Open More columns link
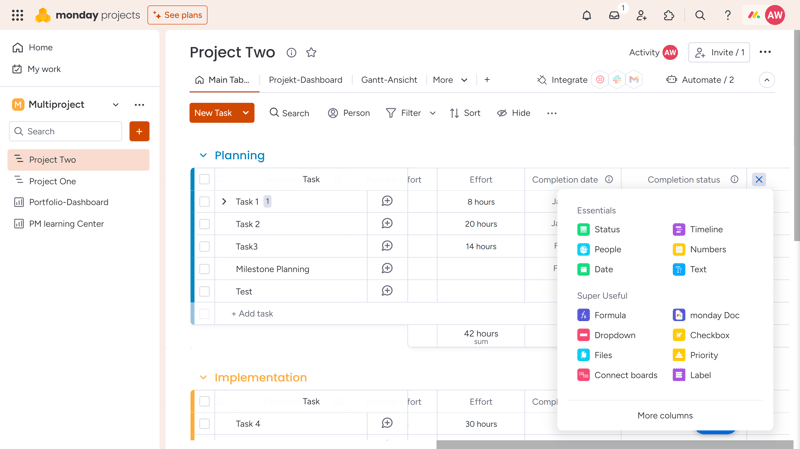This screenshot has height=449, width=800. [x=665, y=415]
